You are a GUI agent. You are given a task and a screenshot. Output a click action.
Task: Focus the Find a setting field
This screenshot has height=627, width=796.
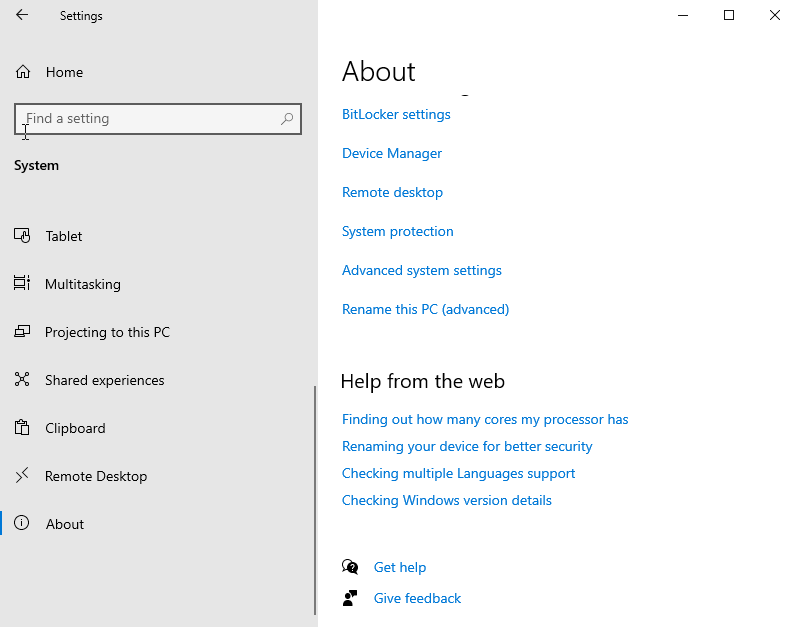[150, 119]
